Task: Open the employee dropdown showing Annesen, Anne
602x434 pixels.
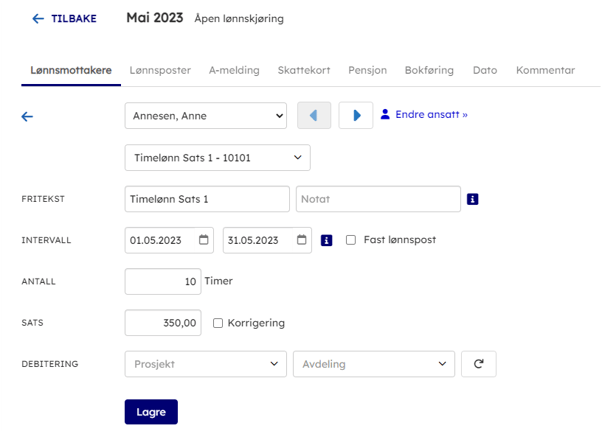Action: [206, 116]
